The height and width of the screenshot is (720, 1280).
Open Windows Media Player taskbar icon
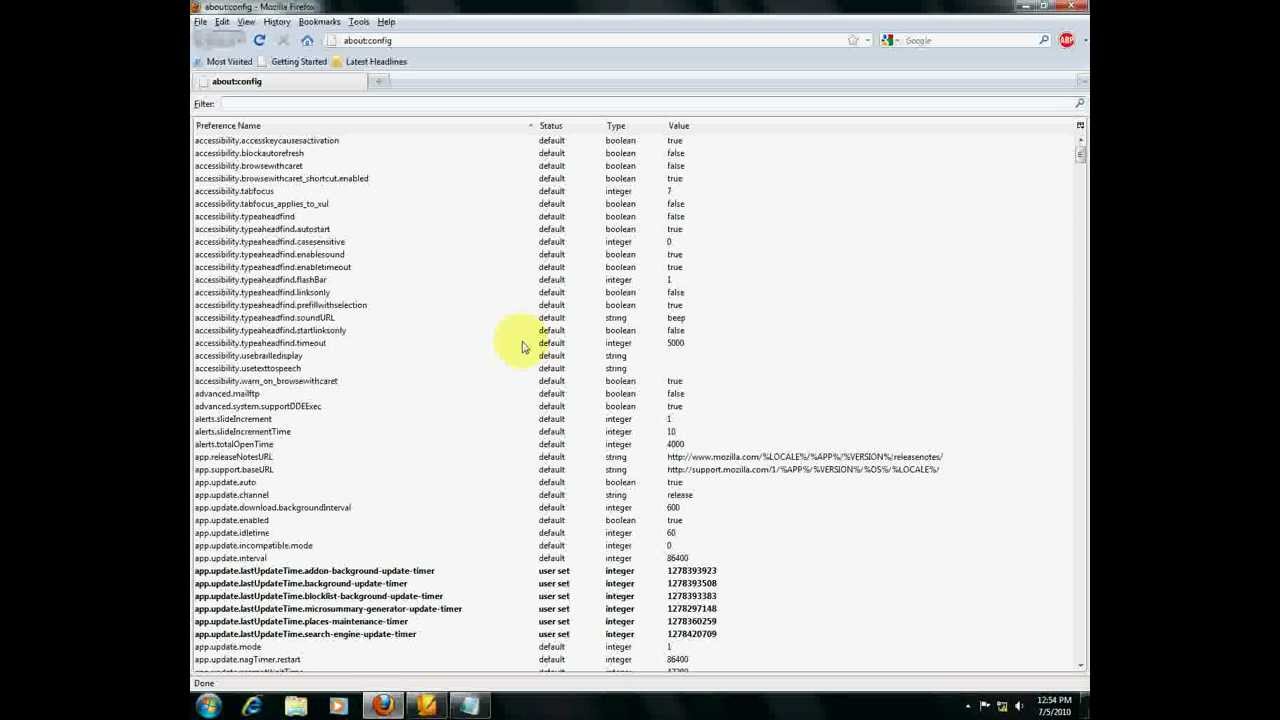point(338,707)
